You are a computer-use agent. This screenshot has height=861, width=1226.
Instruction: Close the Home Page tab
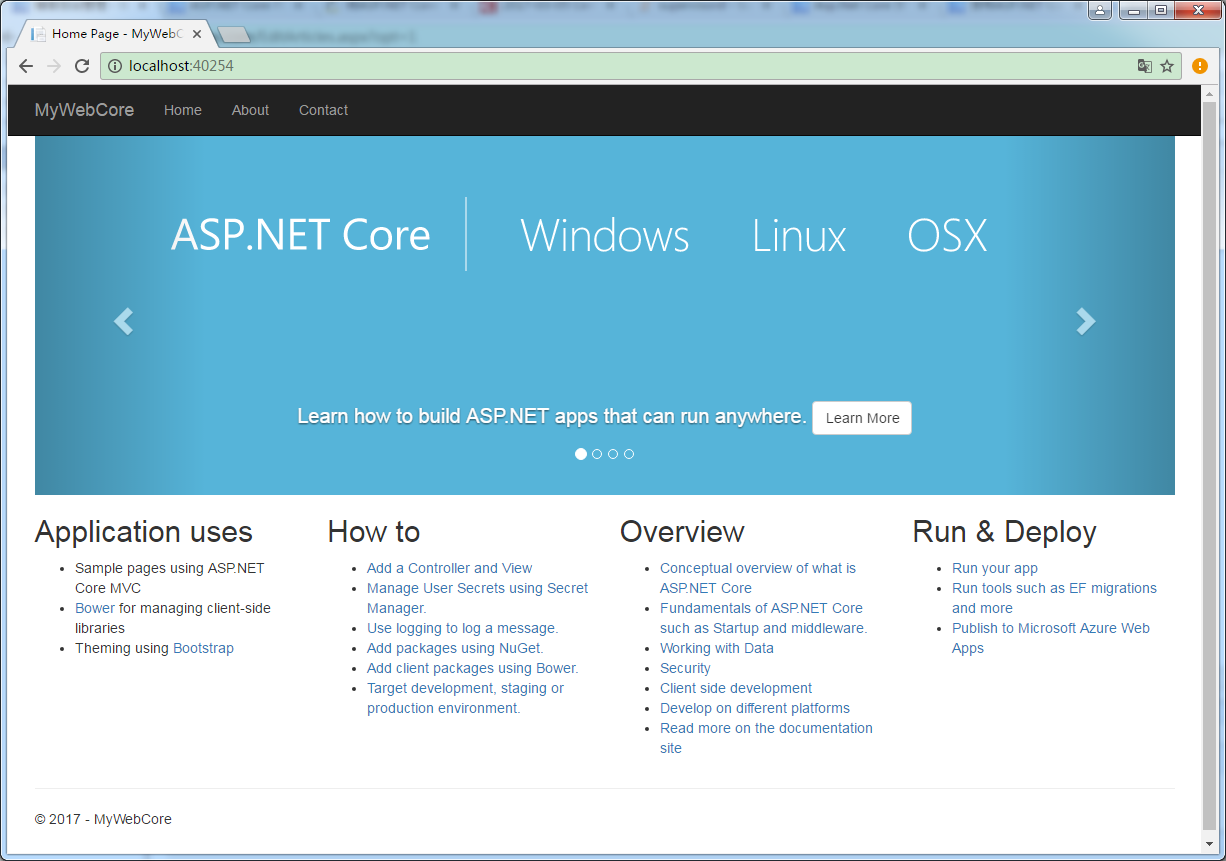[x=198, y=34]
